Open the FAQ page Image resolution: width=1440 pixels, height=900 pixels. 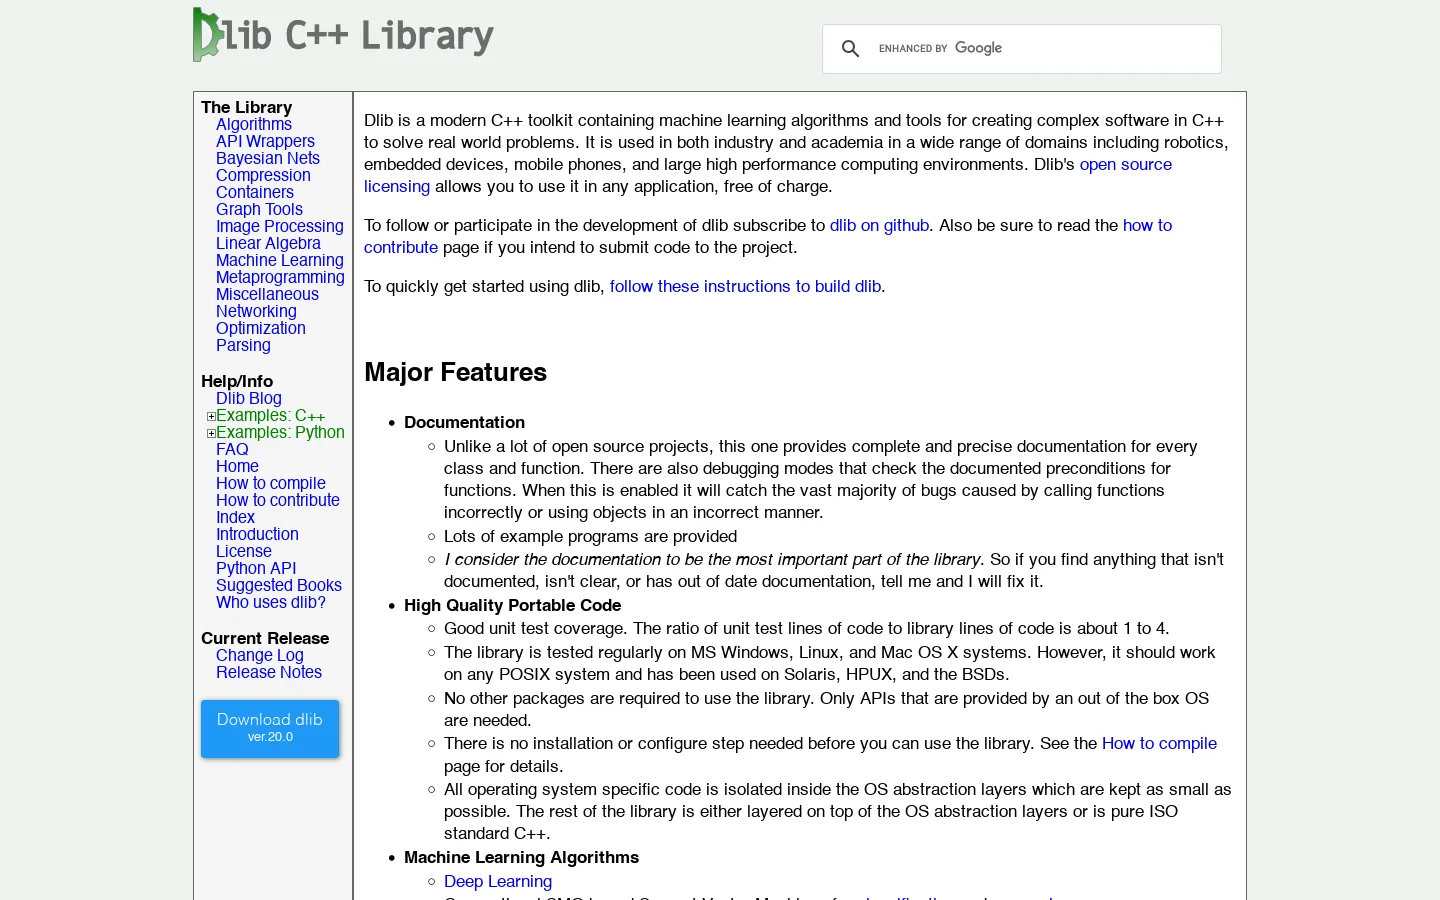pyautogui.click(x=232, y=449)
